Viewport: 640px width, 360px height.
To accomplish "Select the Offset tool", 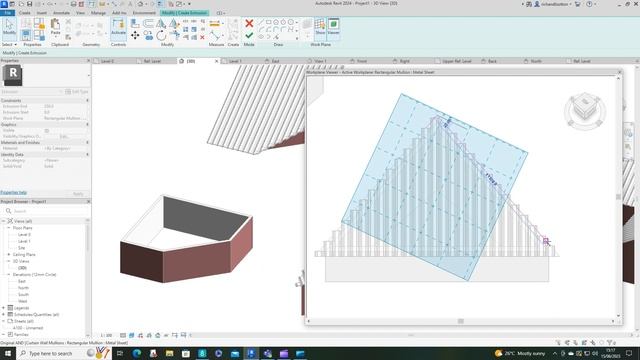I will (148, 24).
